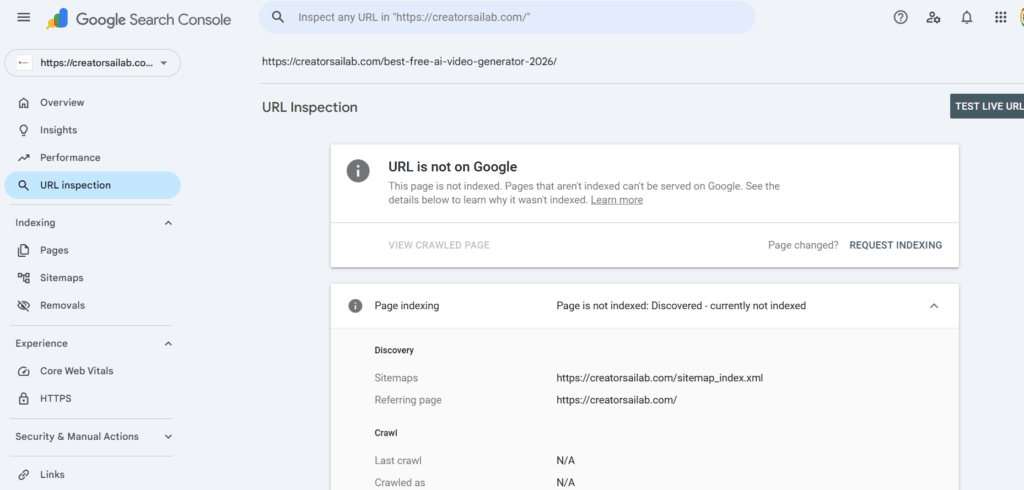Collapse the Page indexing panel chevron
The image size is (1024, 490).
[934, 306]
